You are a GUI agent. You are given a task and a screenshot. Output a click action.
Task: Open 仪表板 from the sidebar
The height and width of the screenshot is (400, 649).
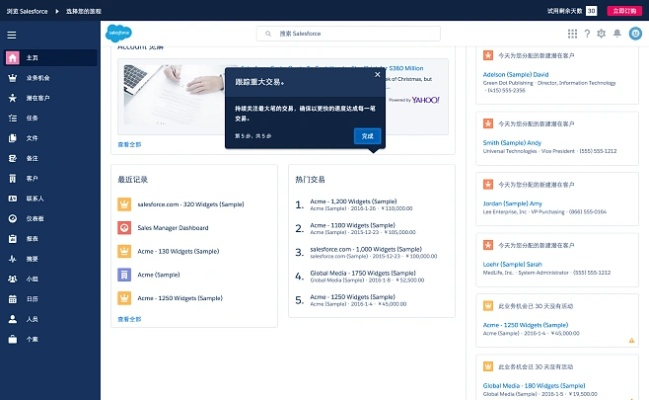(x=35, y=218)
